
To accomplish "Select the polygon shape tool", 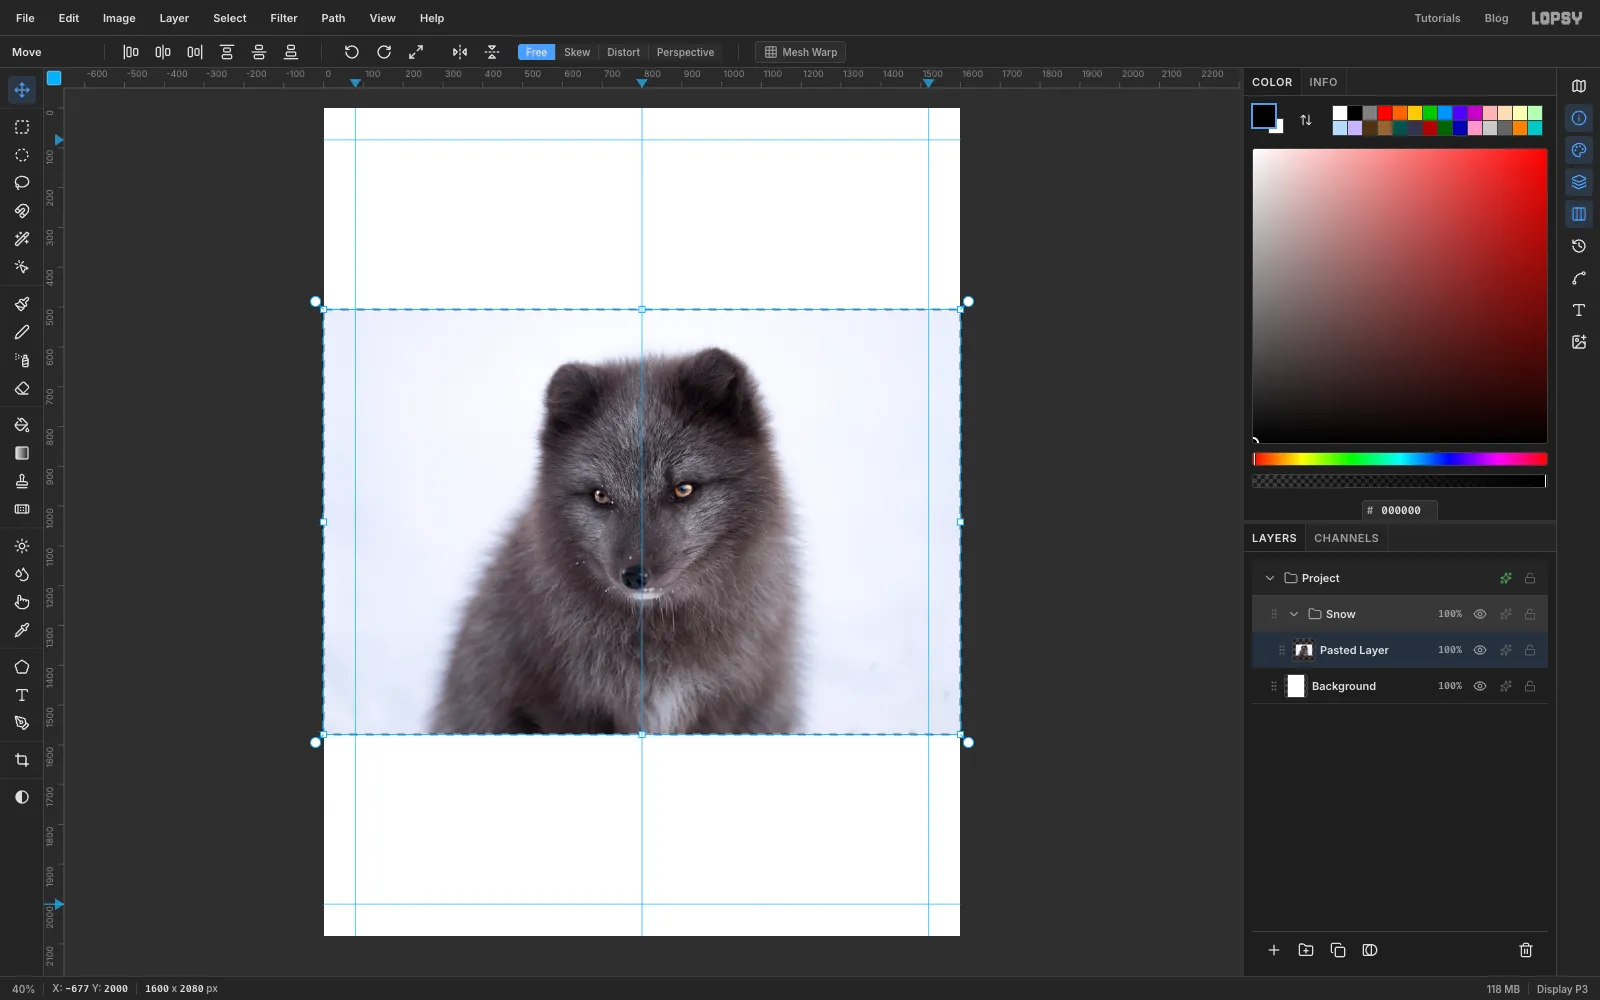I will (22, 667).
